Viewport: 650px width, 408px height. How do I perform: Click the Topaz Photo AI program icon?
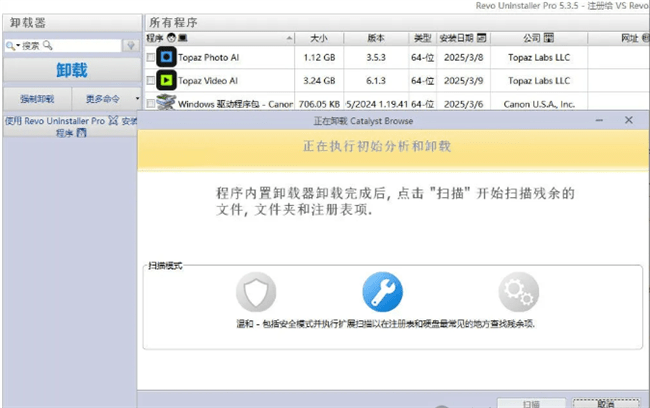point(166,57)
